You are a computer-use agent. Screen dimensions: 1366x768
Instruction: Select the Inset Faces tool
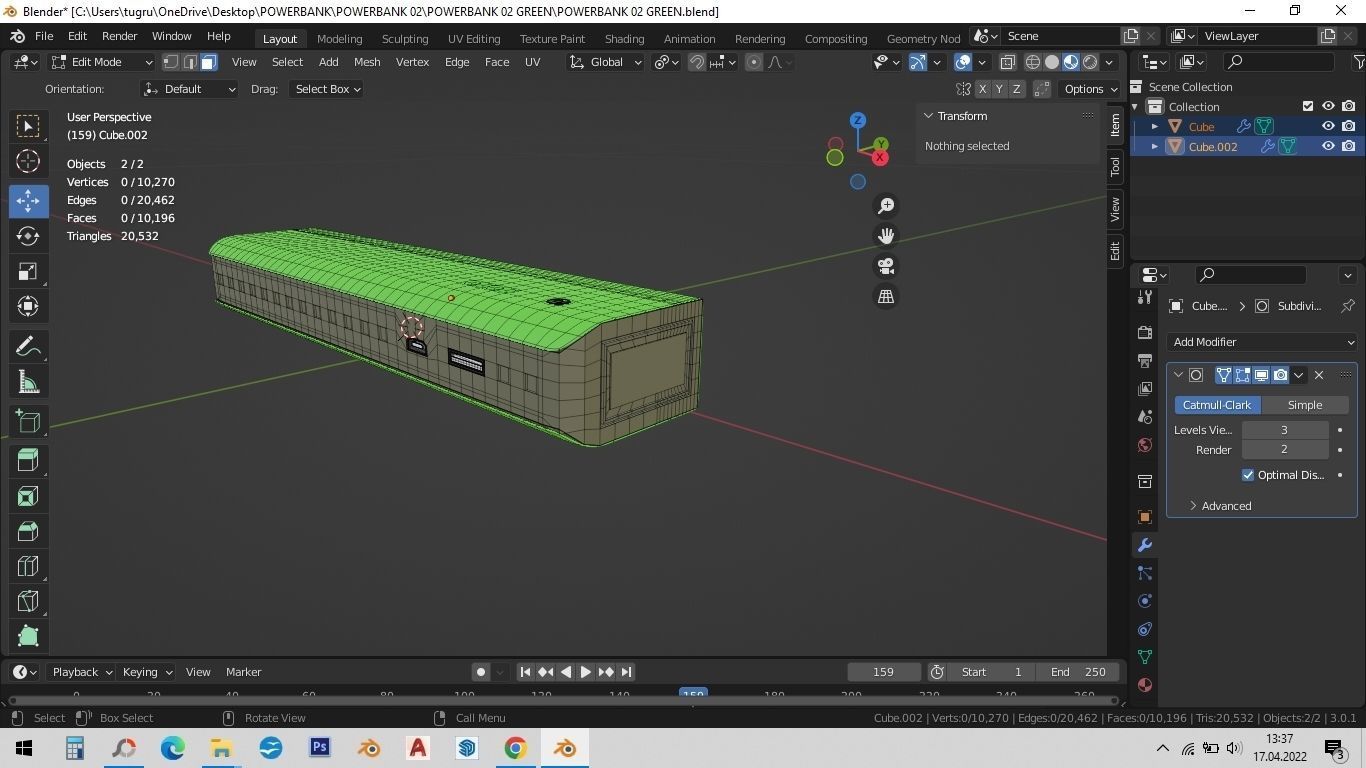(28, 496)
